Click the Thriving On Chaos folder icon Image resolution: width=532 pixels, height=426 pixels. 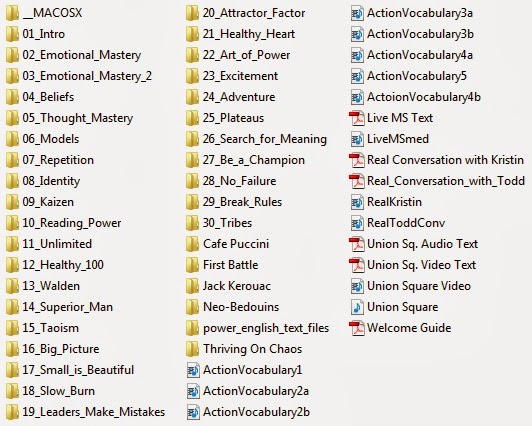pos(193,349)
